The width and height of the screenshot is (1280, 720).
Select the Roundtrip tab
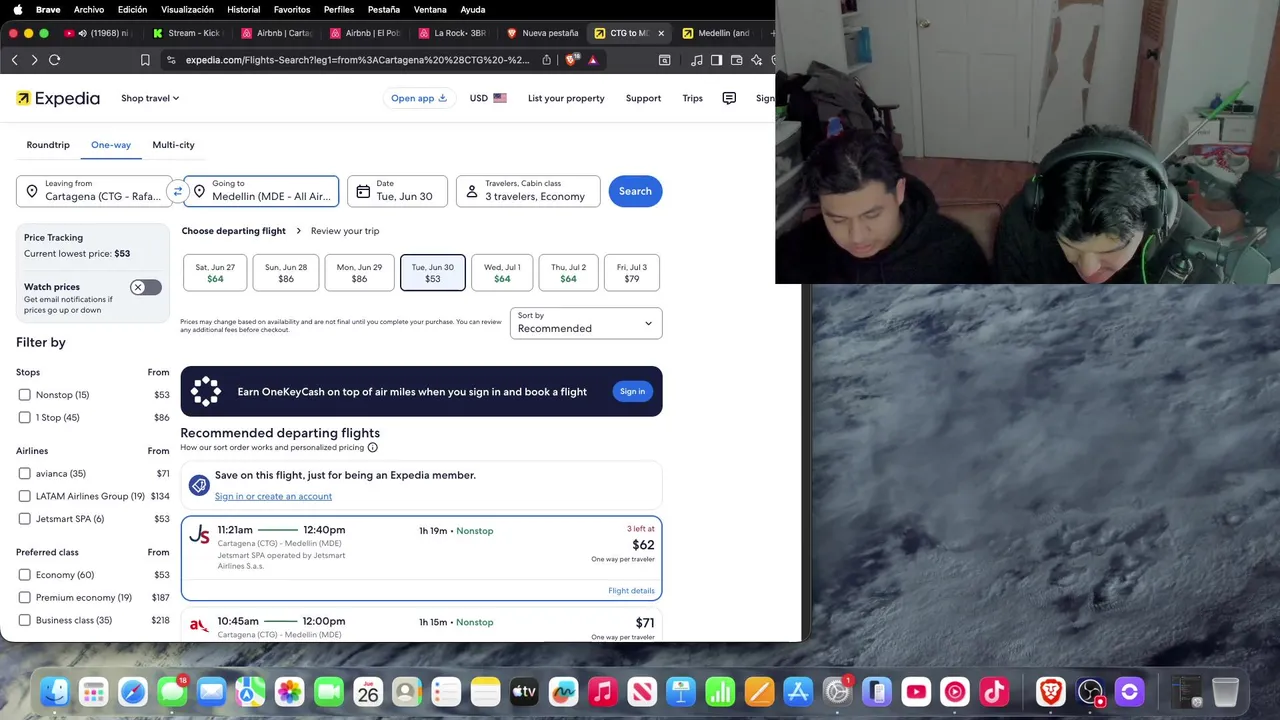(48, 145)
